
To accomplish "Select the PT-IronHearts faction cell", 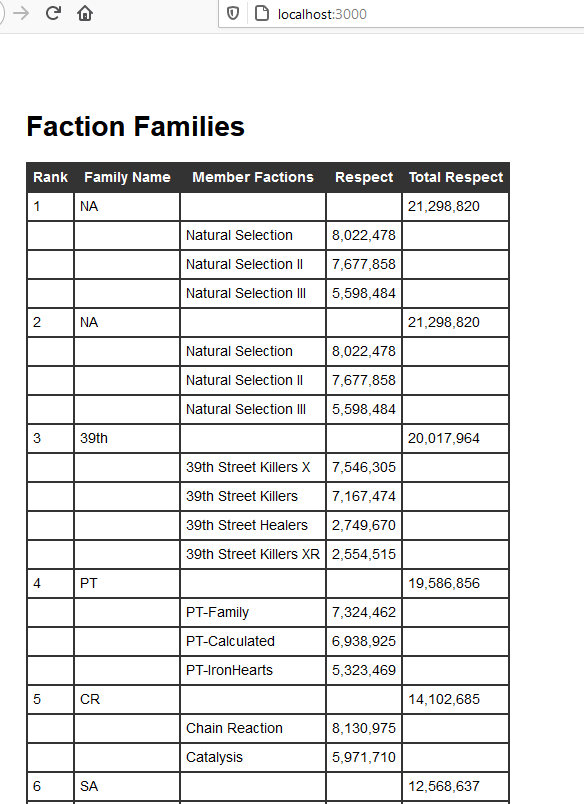I will (x=253, y=670).
